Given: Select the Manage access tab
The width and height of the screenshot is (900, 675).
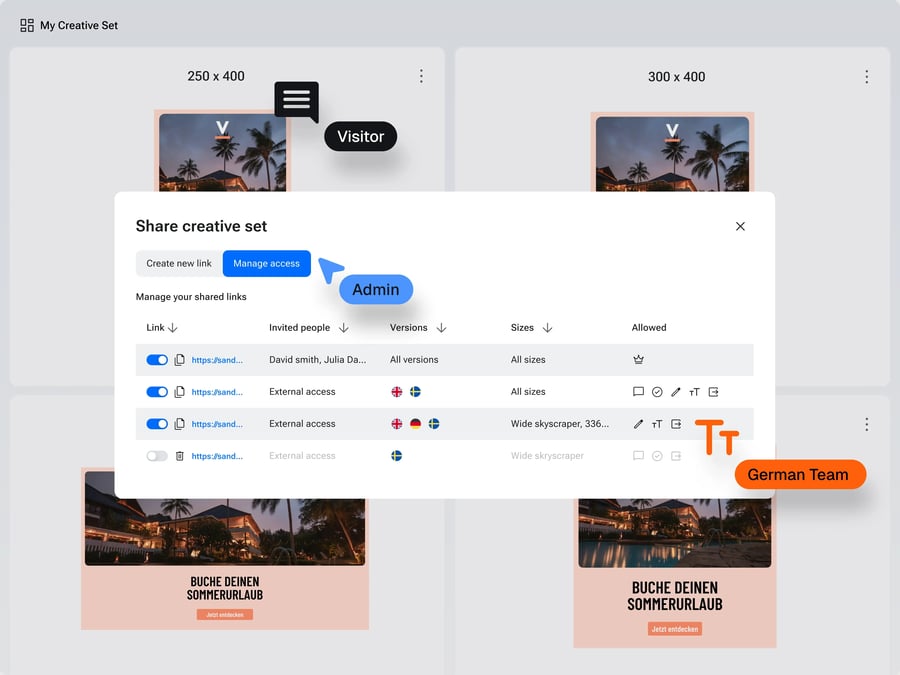Looking at the screenshot, I should click(x=266, y=264).
